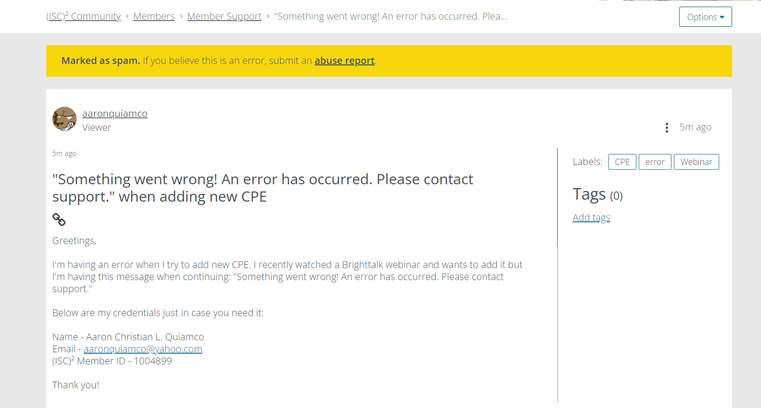Open the three-dot post actions menu
This screenshot has width=761, height=408.
tap(667, 128)
